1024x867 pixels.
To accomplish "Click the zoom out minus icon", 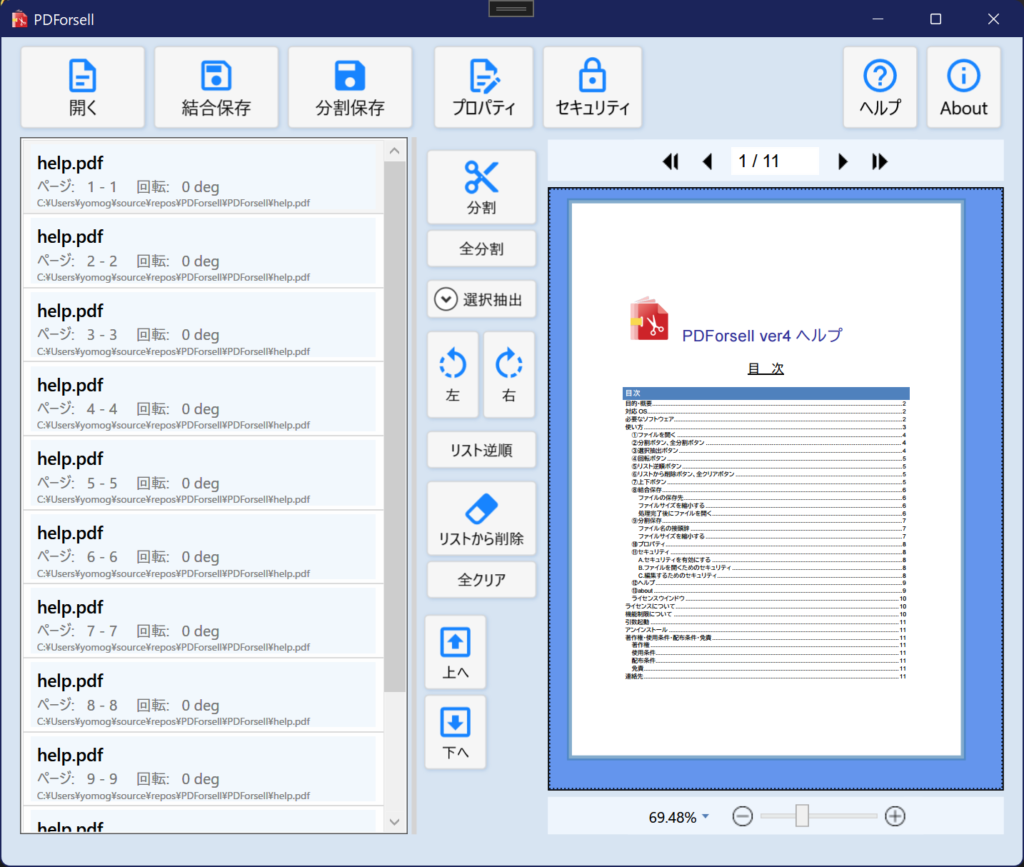I will pyautogui.click(x=743, y=816).
